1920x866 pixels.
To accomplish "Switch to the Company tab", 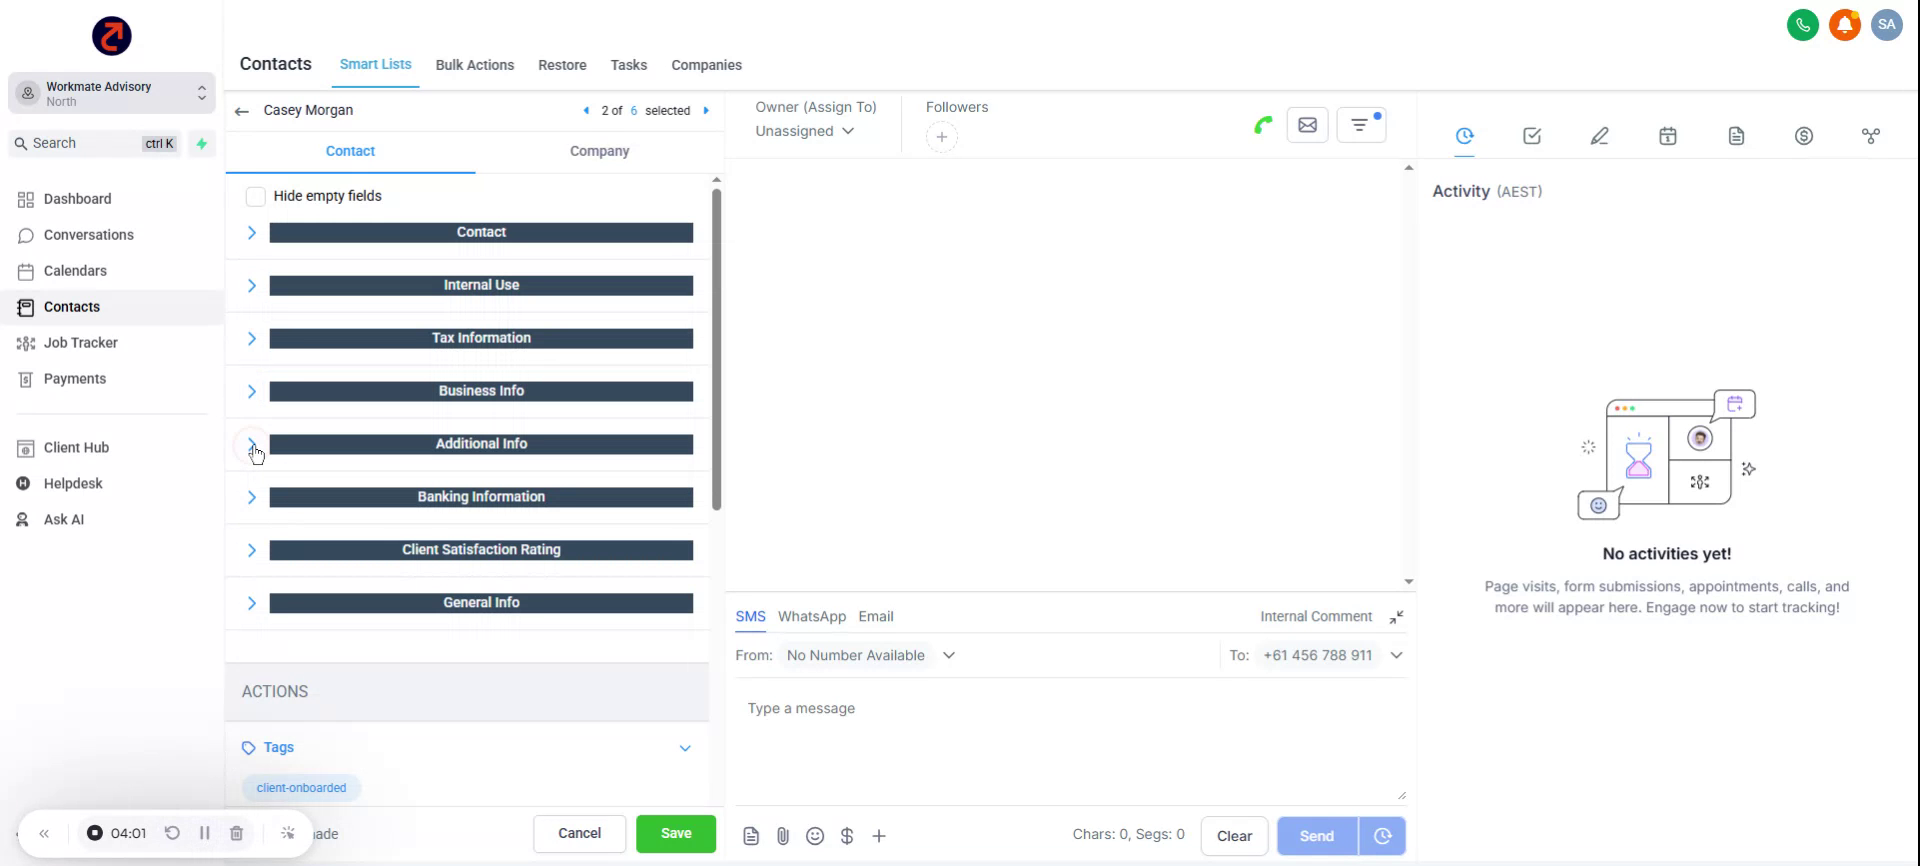I will click(599, 151).
